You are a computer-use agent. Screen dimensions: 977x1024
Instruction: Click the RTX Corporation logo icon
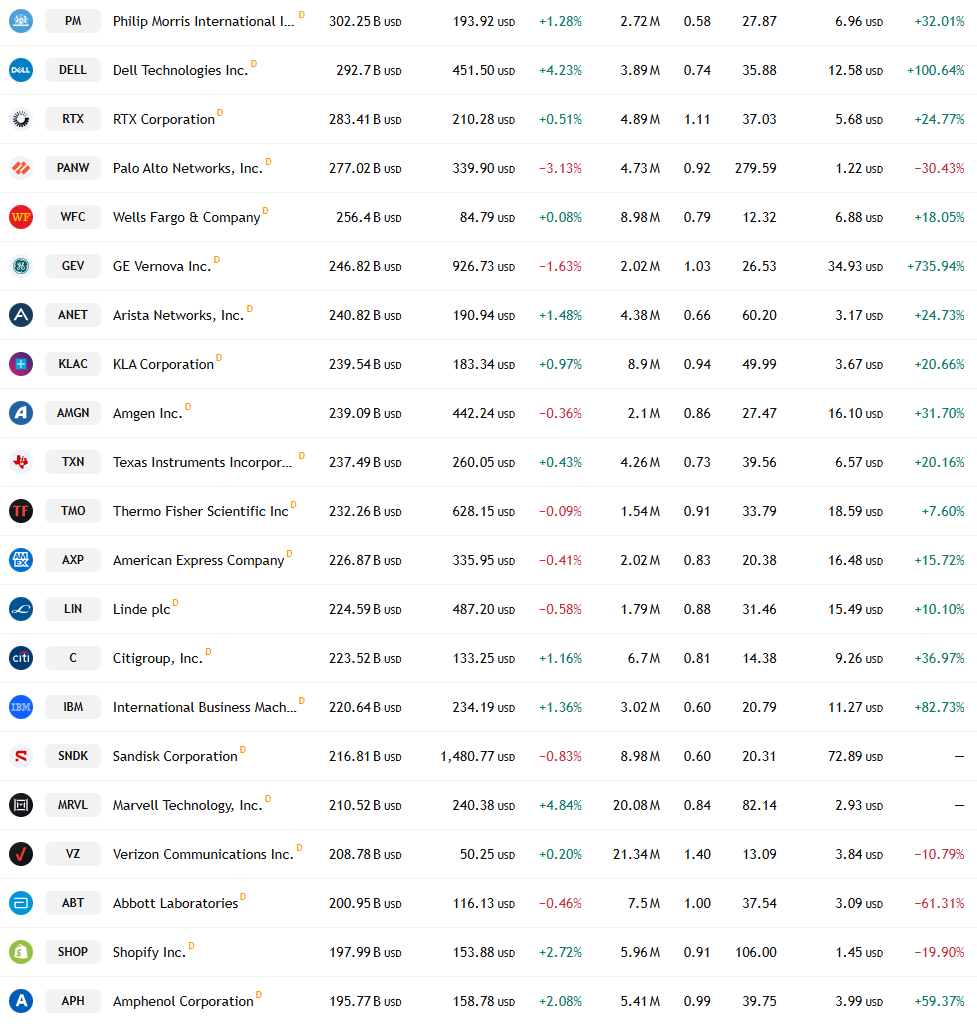21,119
